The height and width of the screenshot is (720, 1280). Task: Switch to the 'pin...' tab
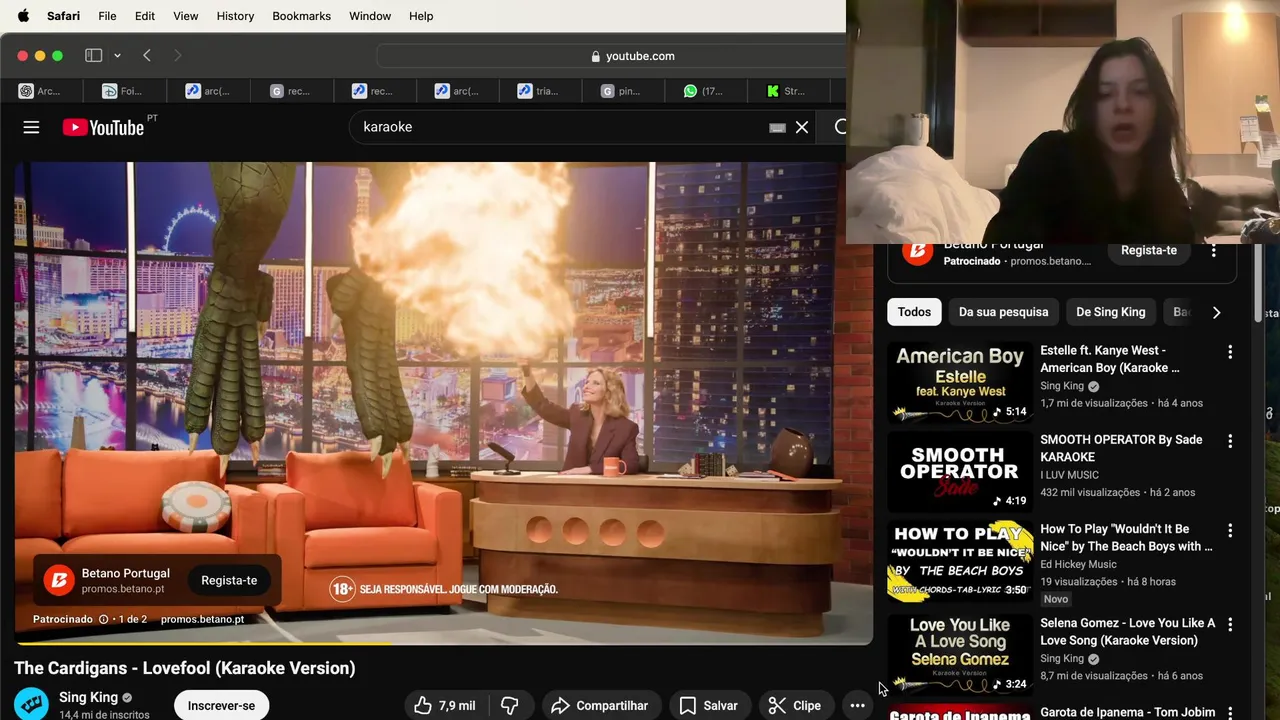tap(622, 91)
